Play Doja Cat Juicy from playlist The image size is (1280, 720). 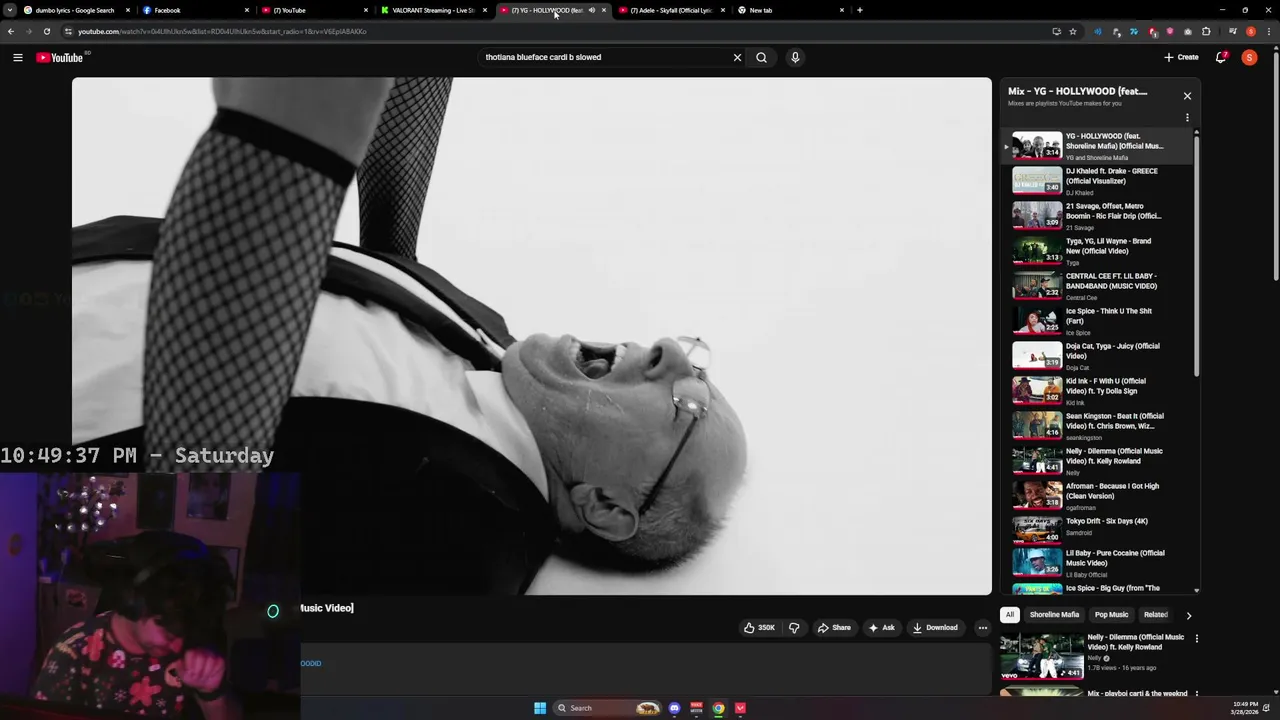pos(1098,356)
